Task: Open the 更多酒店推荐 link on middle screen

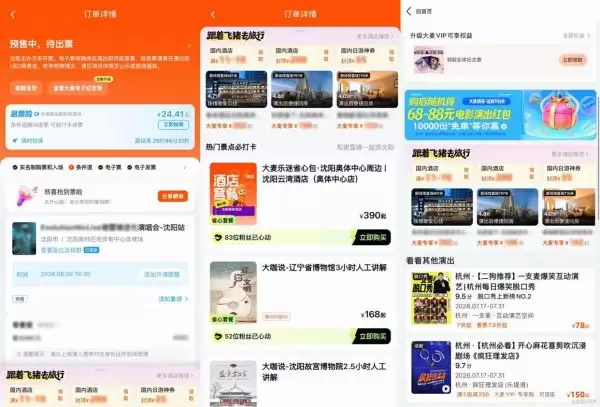Action: [375, 36]
